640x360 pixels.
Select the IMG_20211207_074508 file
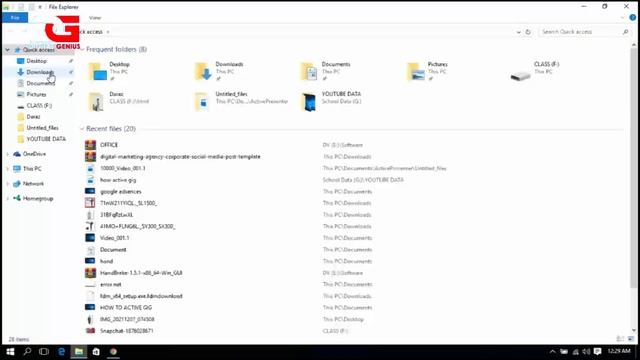click(127, 319)
